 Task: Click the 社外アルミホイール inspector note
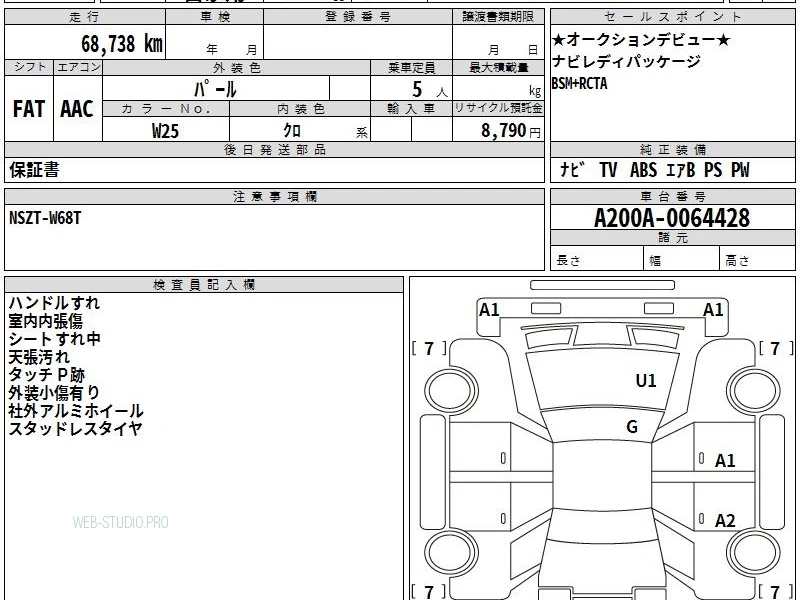pyautogui.click(x=76, y=411)
